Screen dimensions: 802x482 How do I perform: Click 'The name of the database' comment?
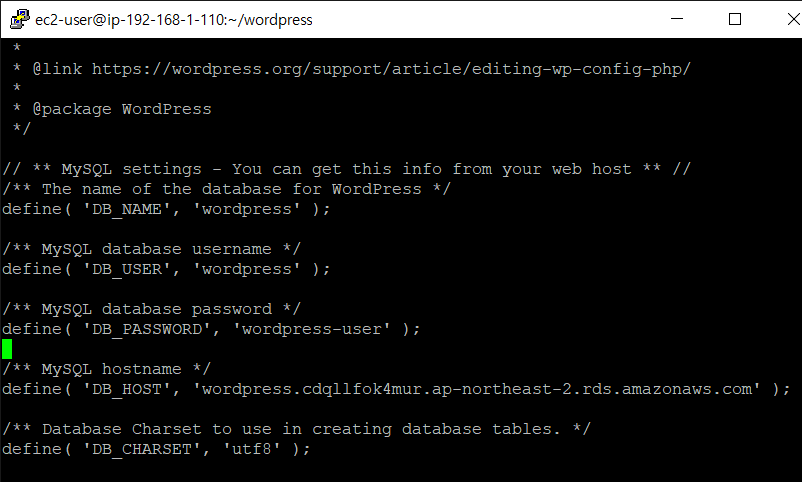pos(227,189)
